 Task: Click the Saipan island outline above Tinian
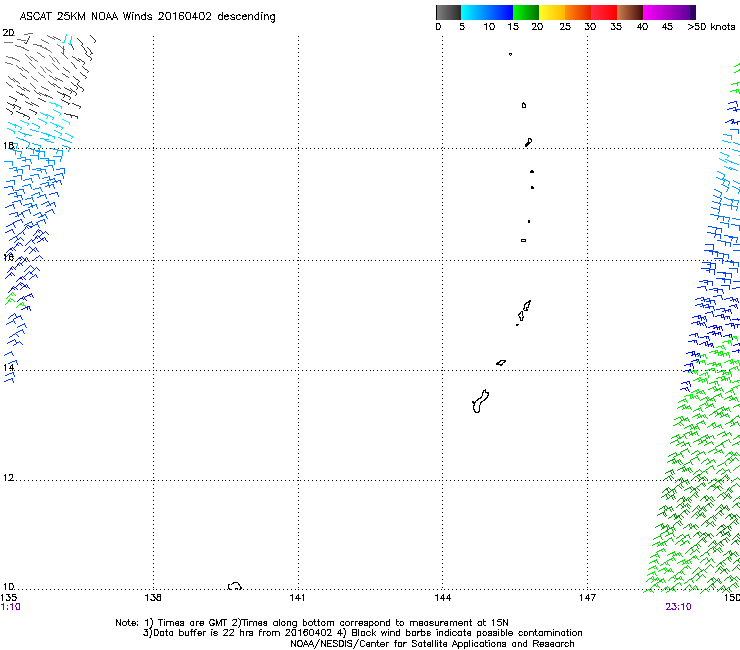point(527,305)
